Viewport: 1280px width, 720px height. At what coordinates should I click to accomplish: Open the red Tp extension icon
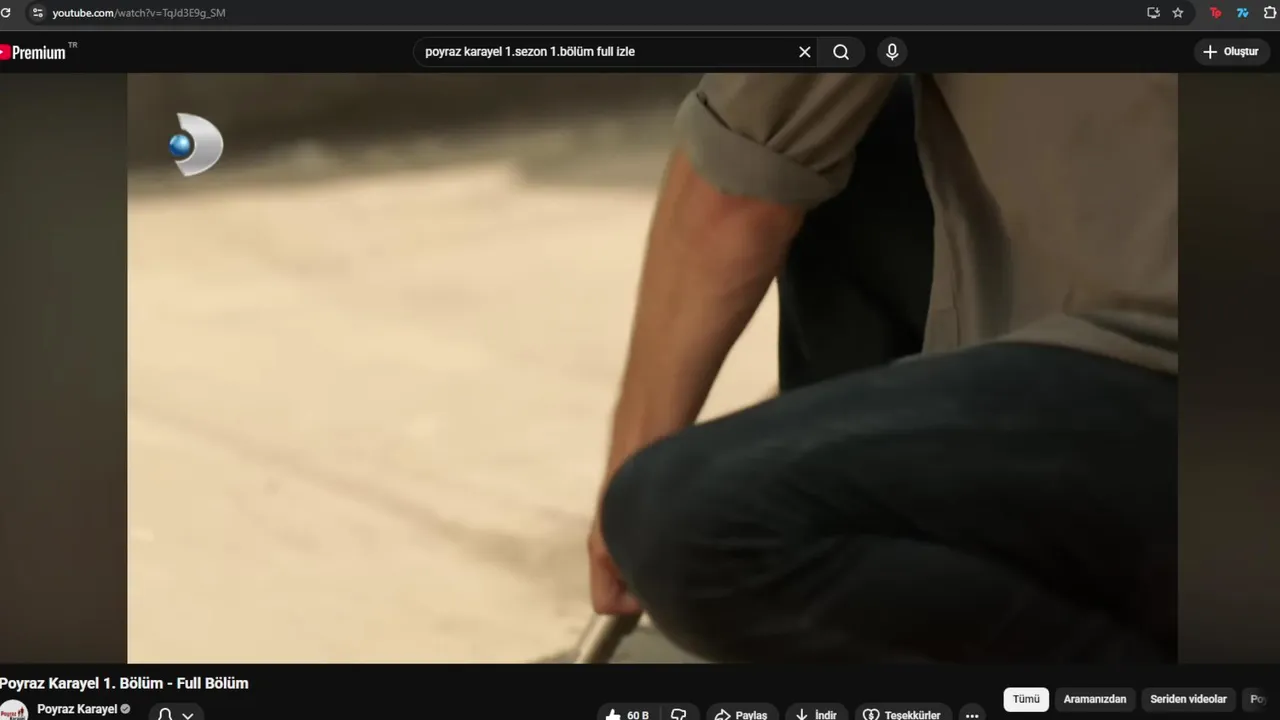click(x=1216, y=13)
